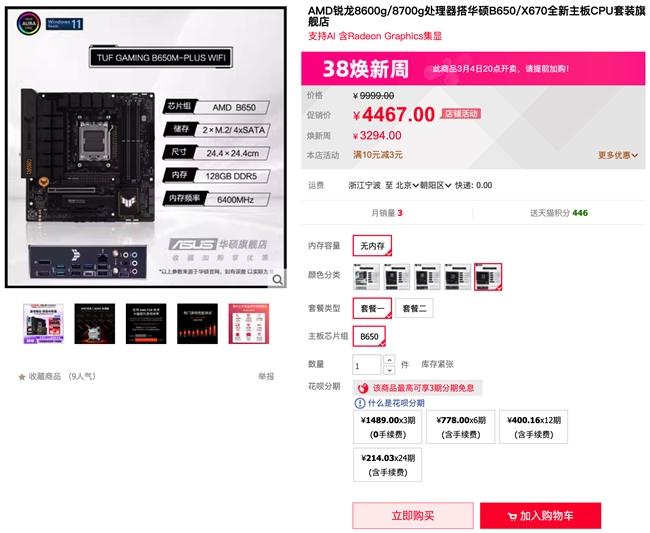Select the ¥400.16x12期 installment plan
The image size is (650, 533).
pyautogui.click(x=534, y=427)
